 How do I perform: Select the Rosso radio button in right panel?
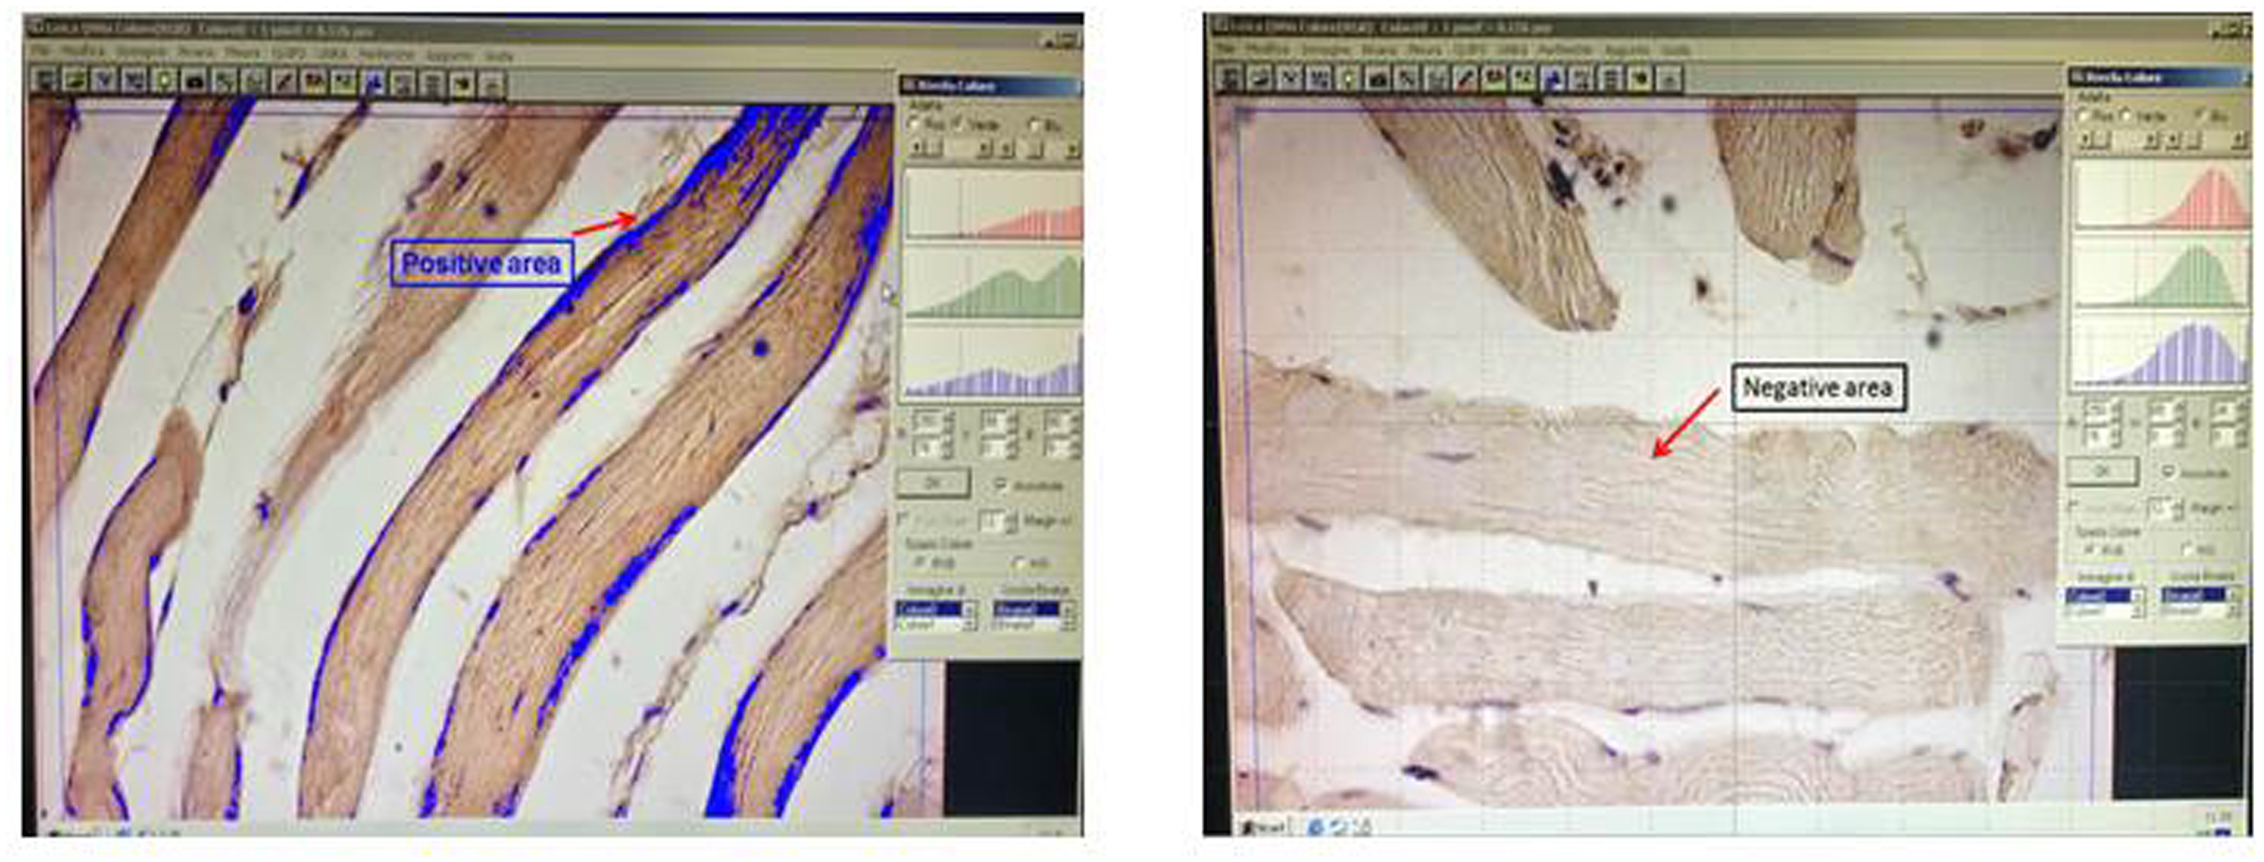2083,117
